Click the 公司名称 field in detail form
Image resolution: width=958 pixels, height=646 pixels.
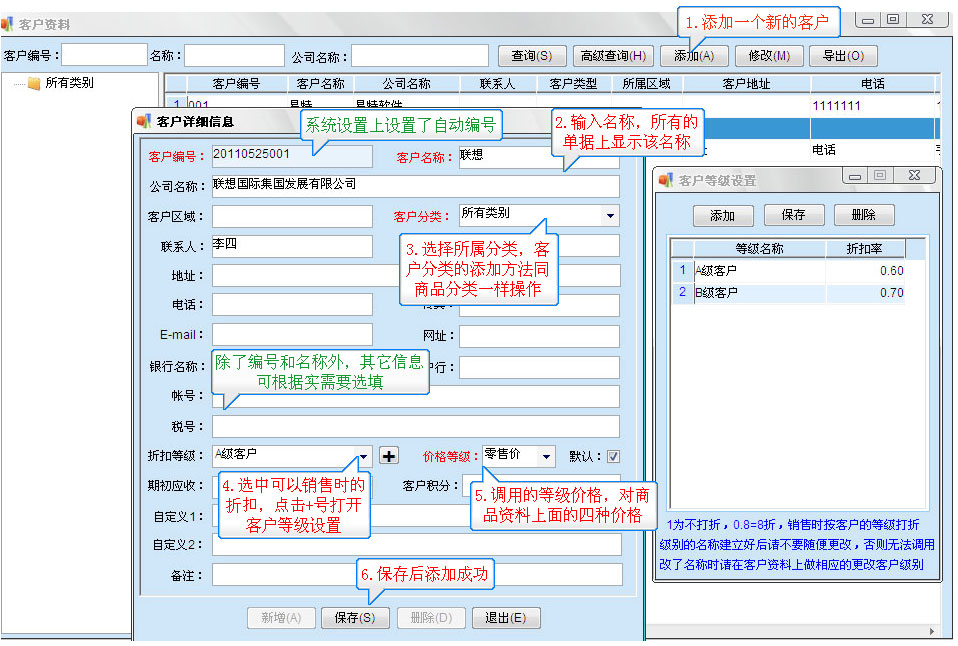point(415,186)
